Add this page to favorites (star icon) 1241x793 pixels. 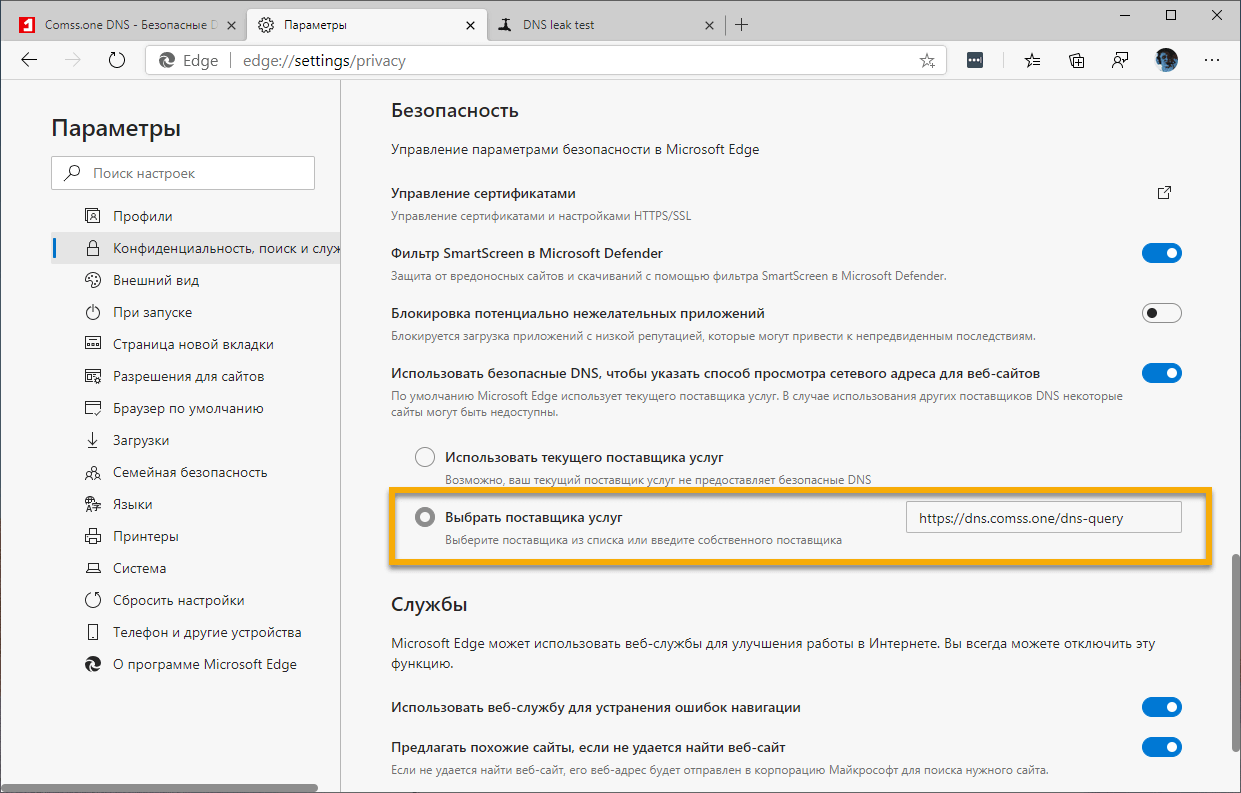click(x=927, y=61)
